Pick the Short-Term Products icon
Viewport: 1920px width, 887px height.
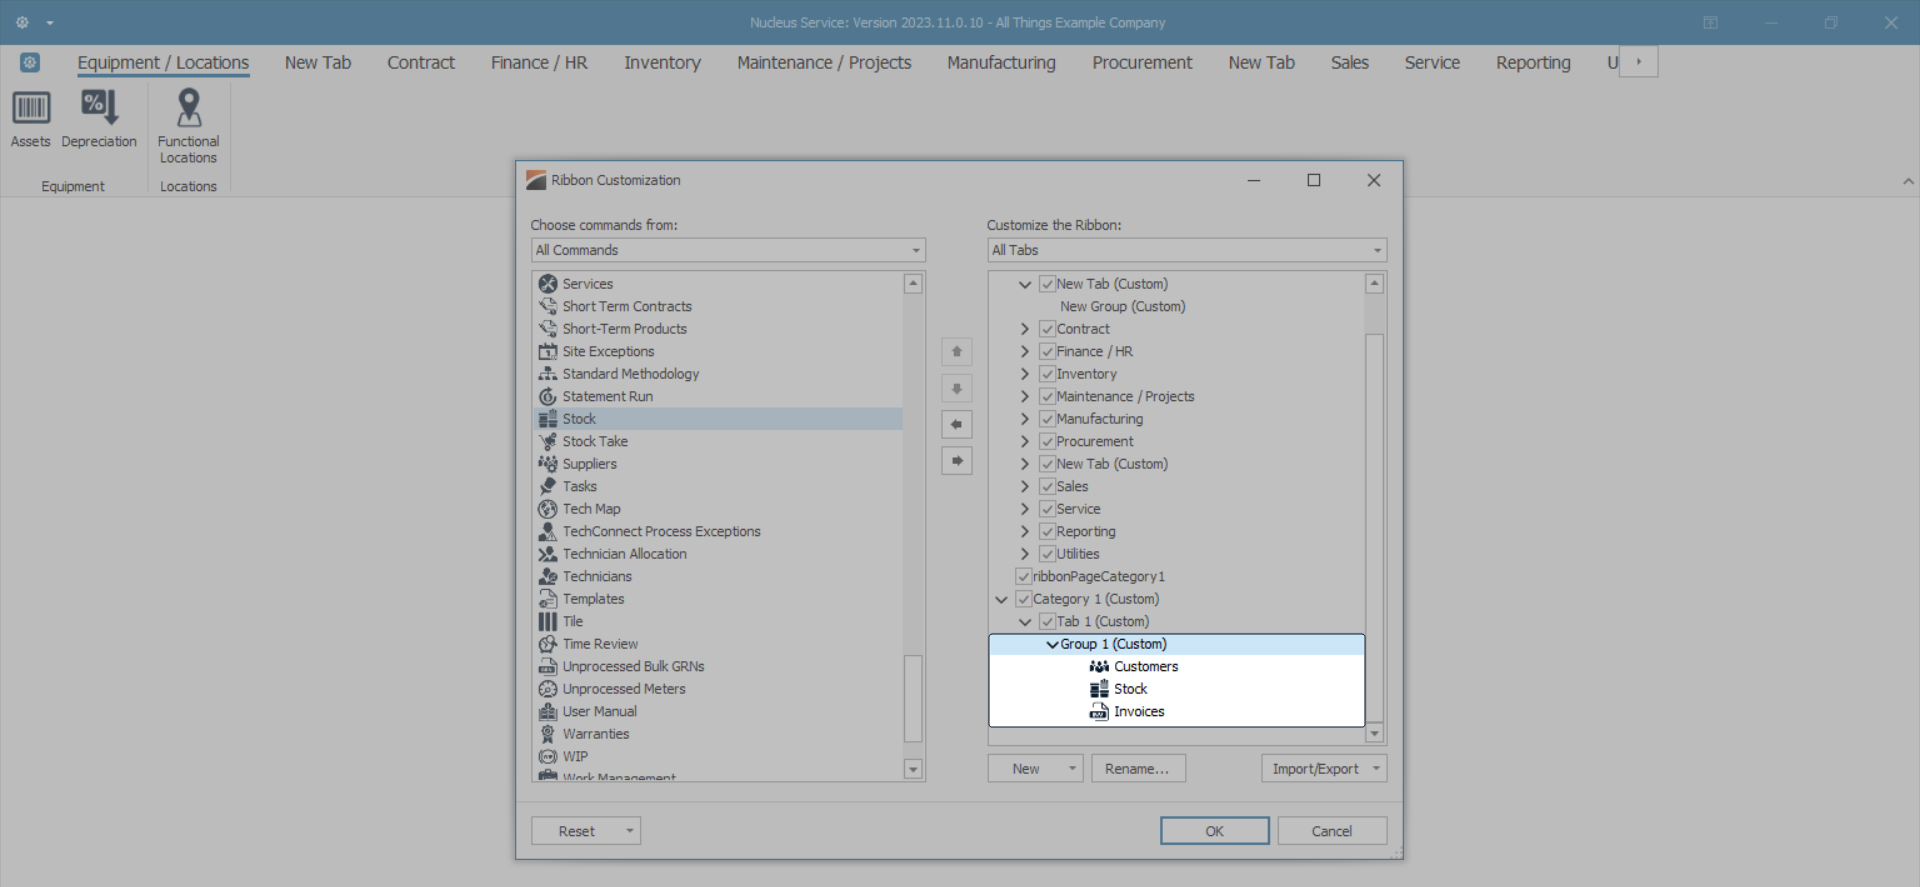548,329
